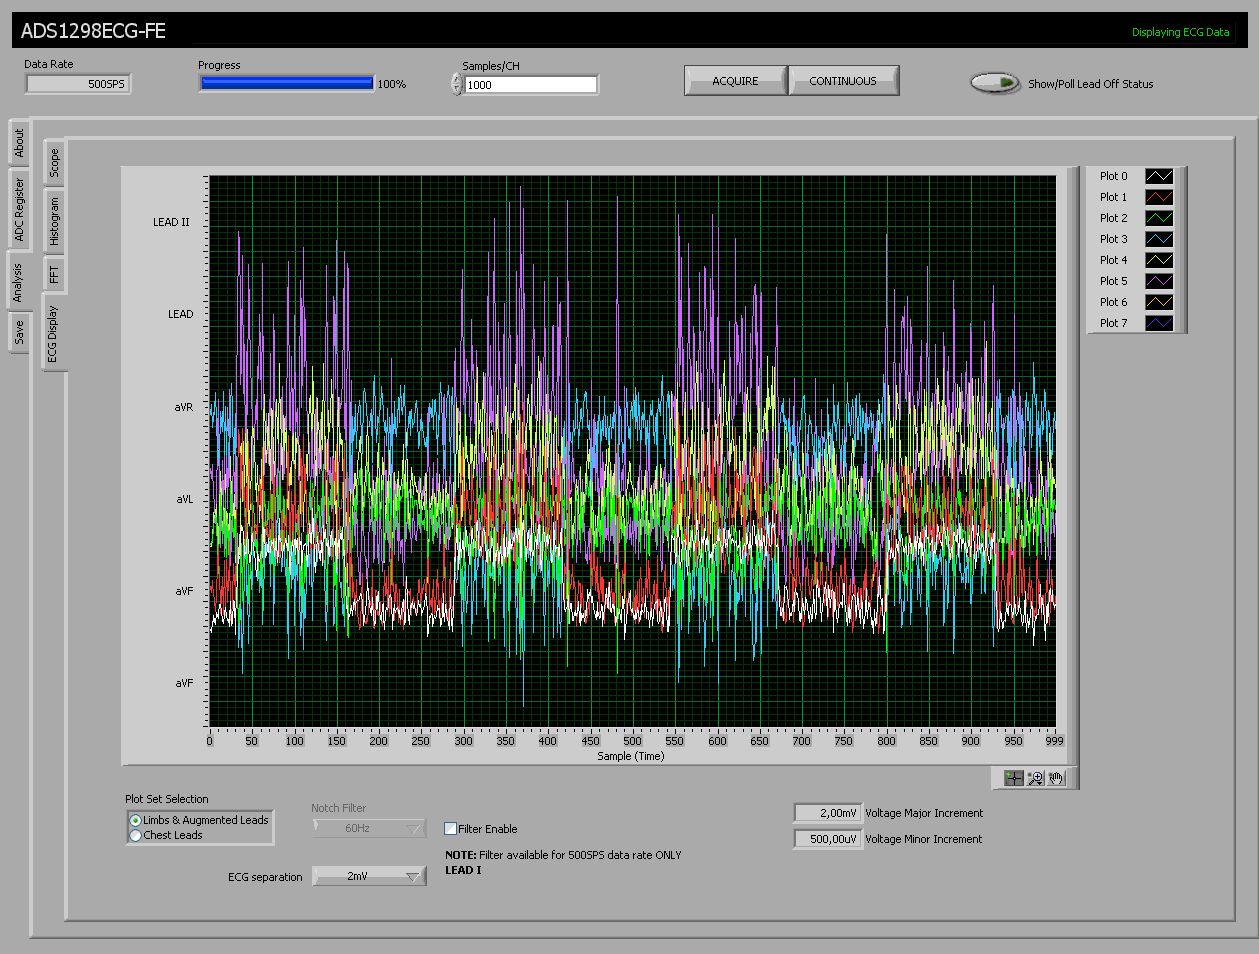Enable the Filter Enable checkbox
1259x954 pixels.
(450, 828)
